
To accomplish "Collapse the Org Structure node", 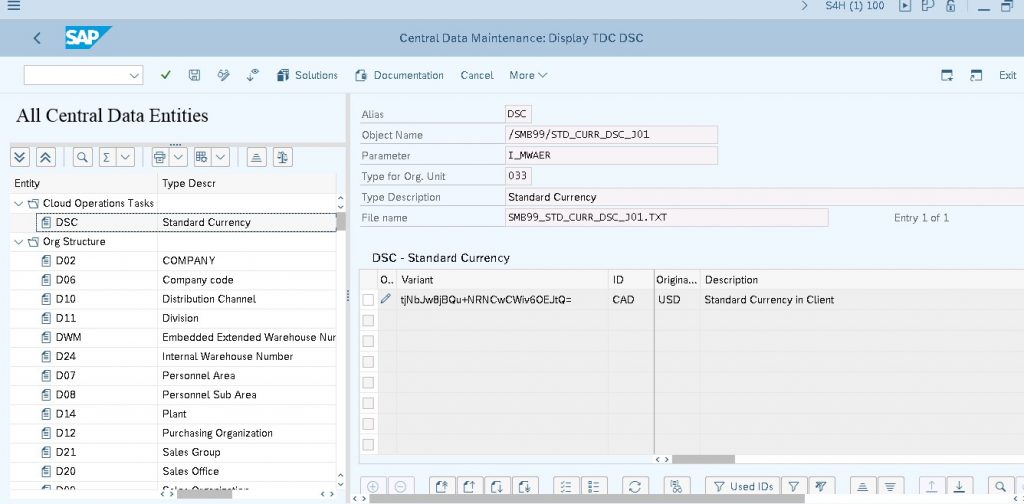I will pyautogui.click(x=18, y=242).
